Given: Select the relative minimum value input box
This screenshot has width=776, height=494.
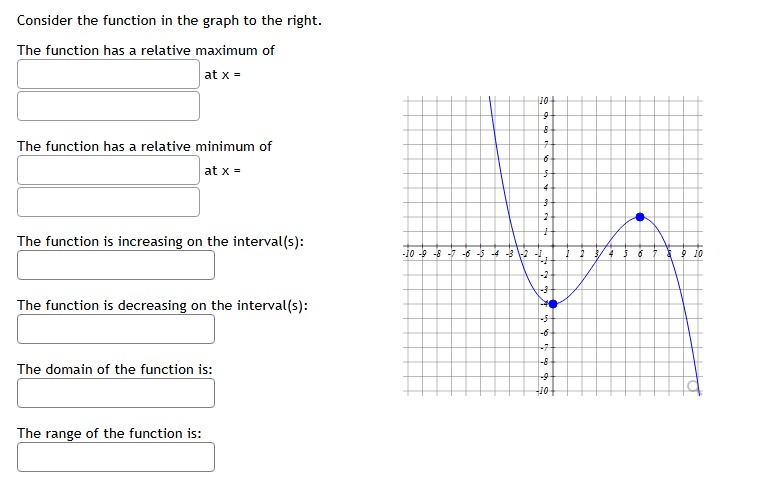Looking at the screenshot, I should point(108,170).
